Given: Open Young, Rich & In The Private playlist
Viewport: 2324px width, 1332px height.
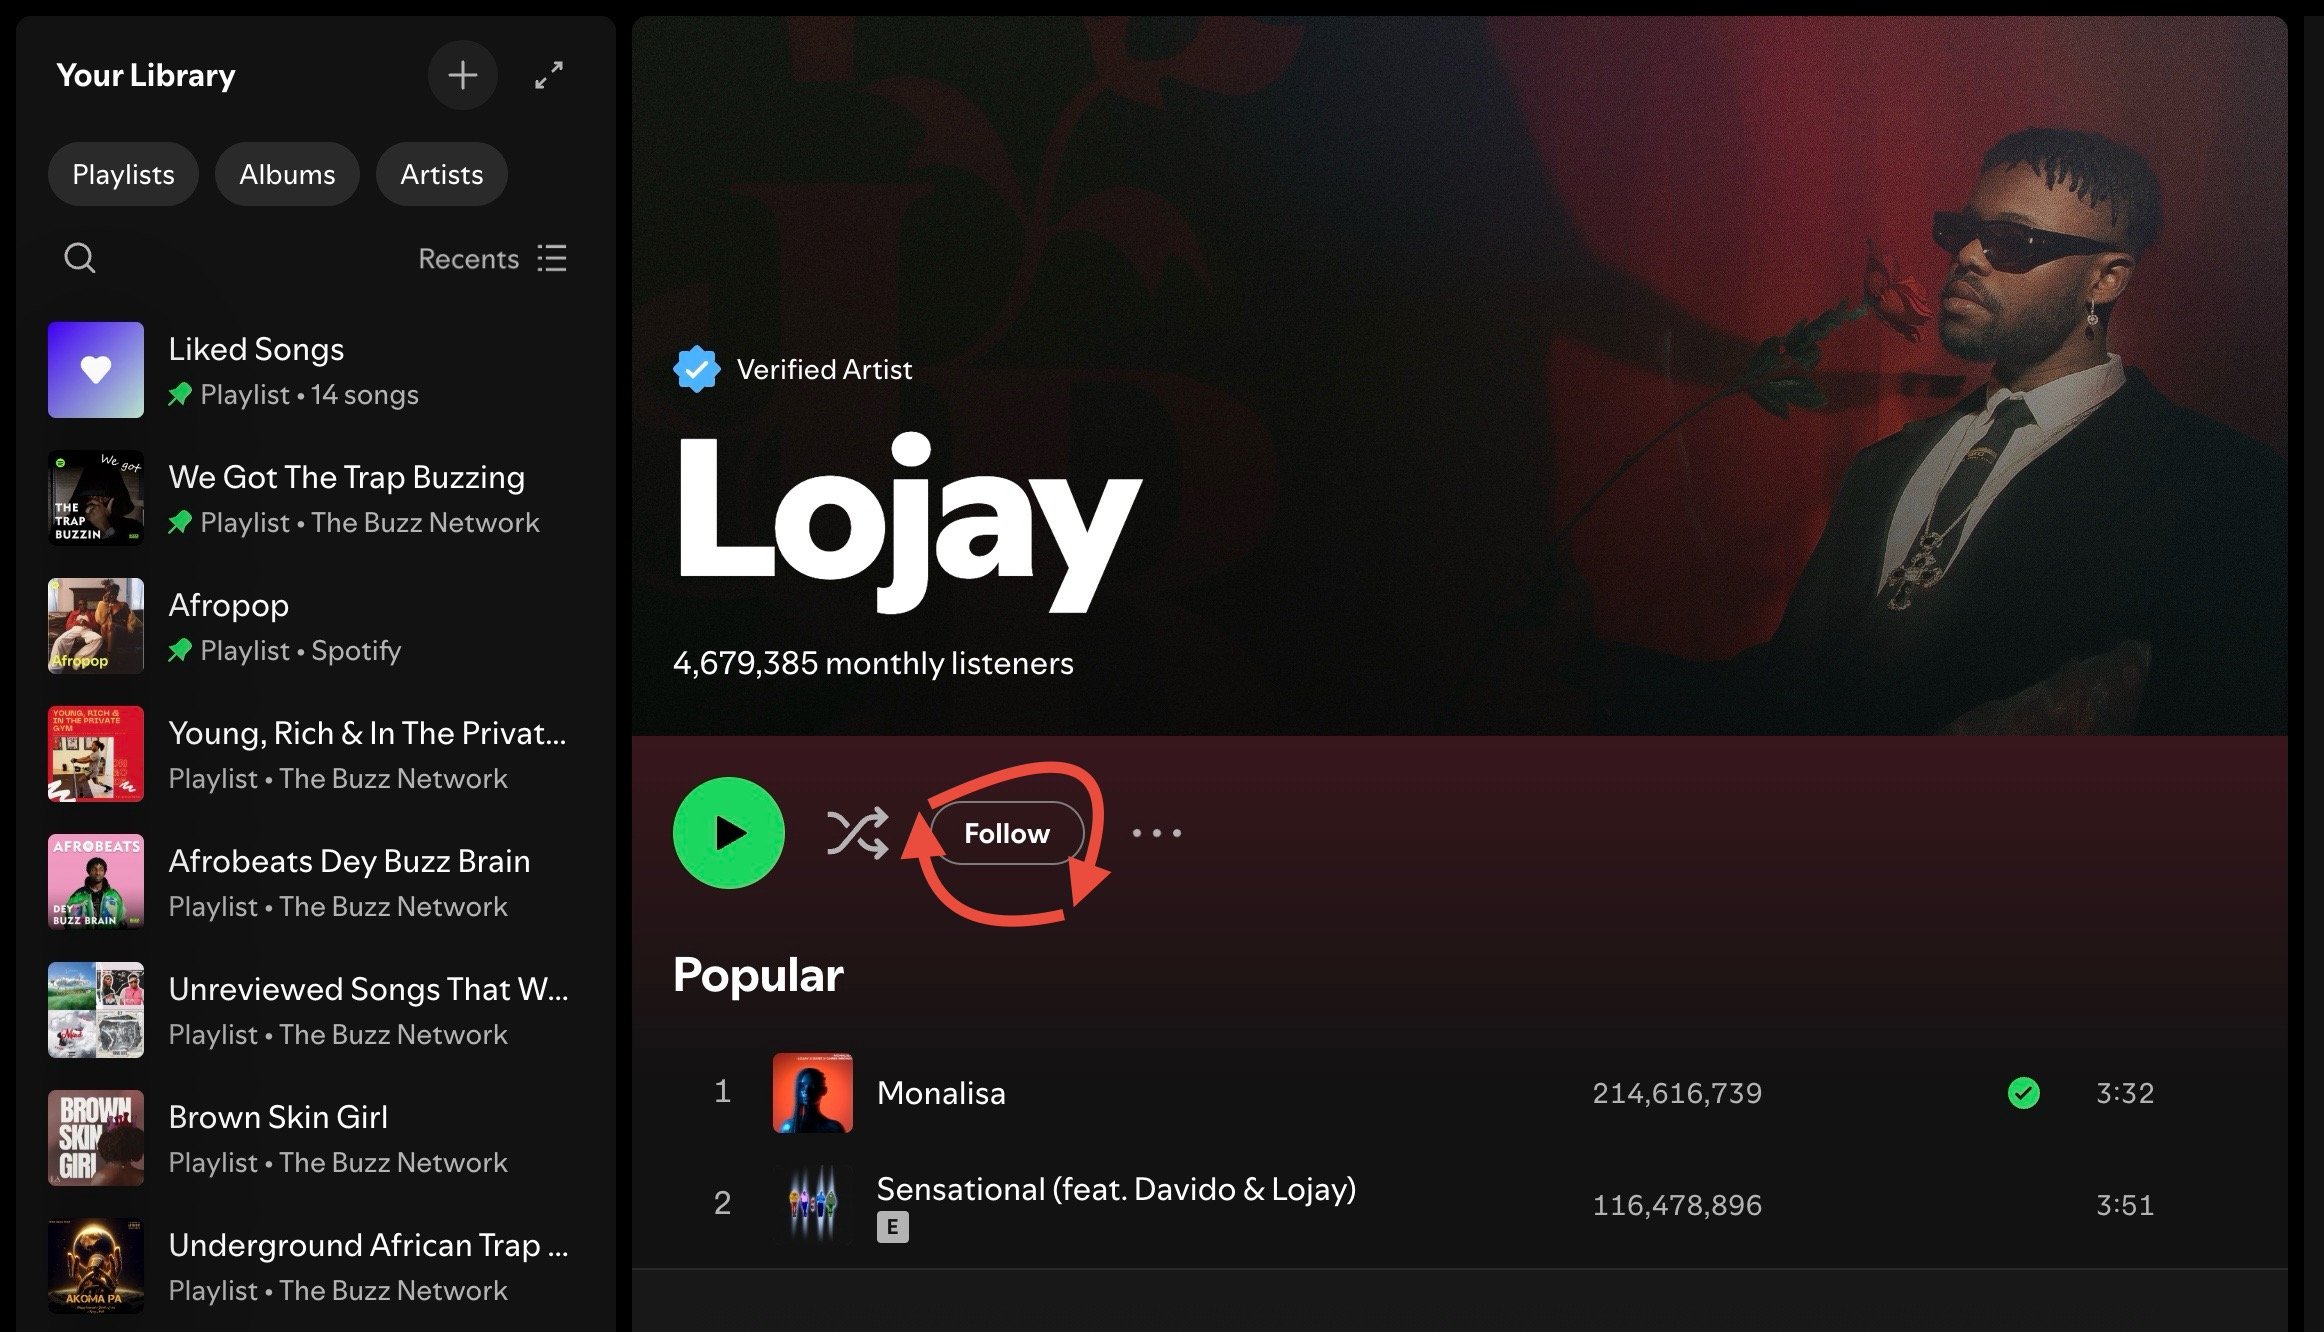Looking at the screenshot, I should pos(314,754).
